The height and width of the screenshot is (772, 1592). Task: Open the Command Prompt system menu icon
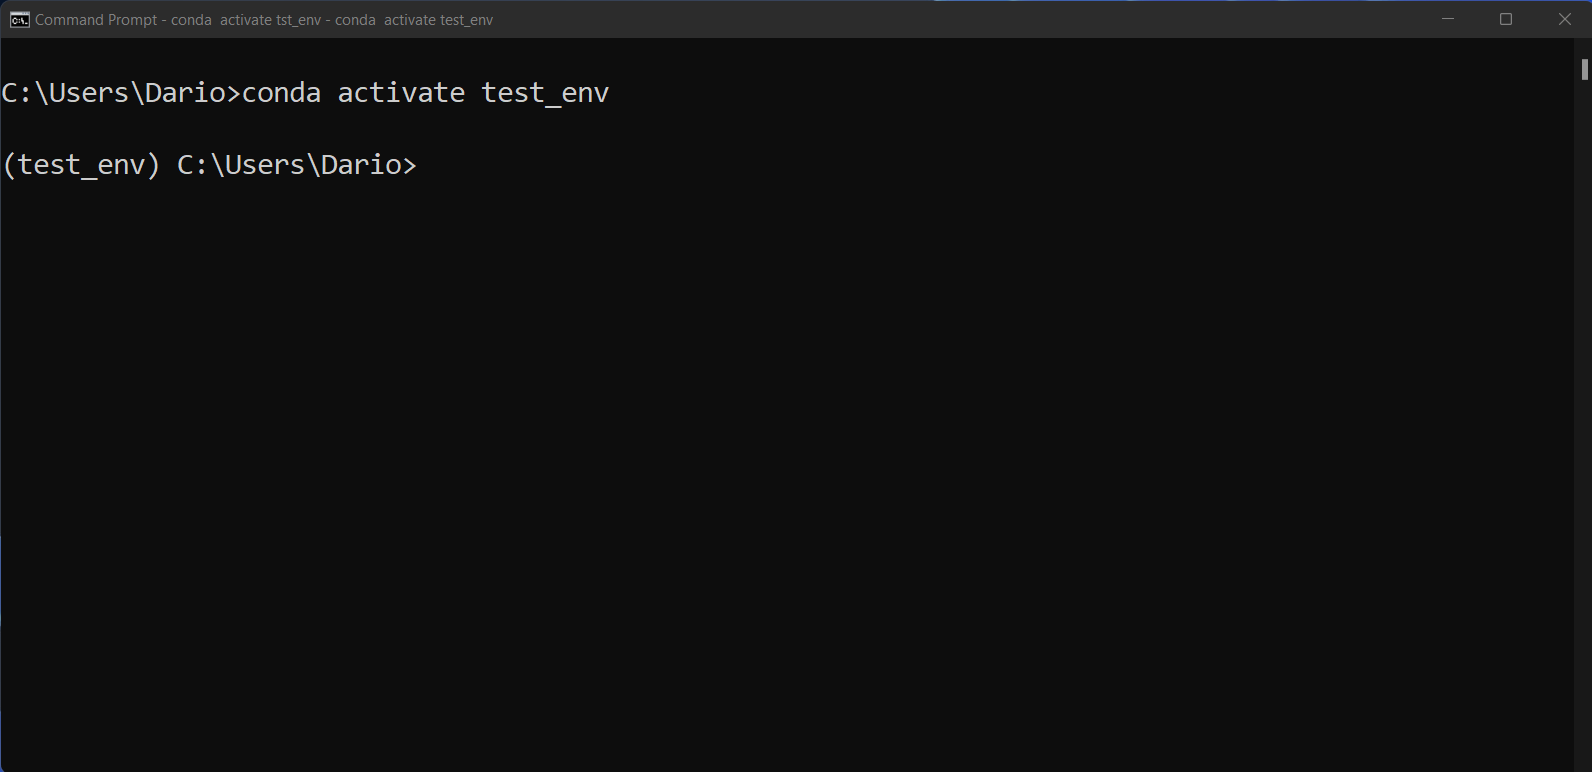pyautogui.click(x=19, y=20)
